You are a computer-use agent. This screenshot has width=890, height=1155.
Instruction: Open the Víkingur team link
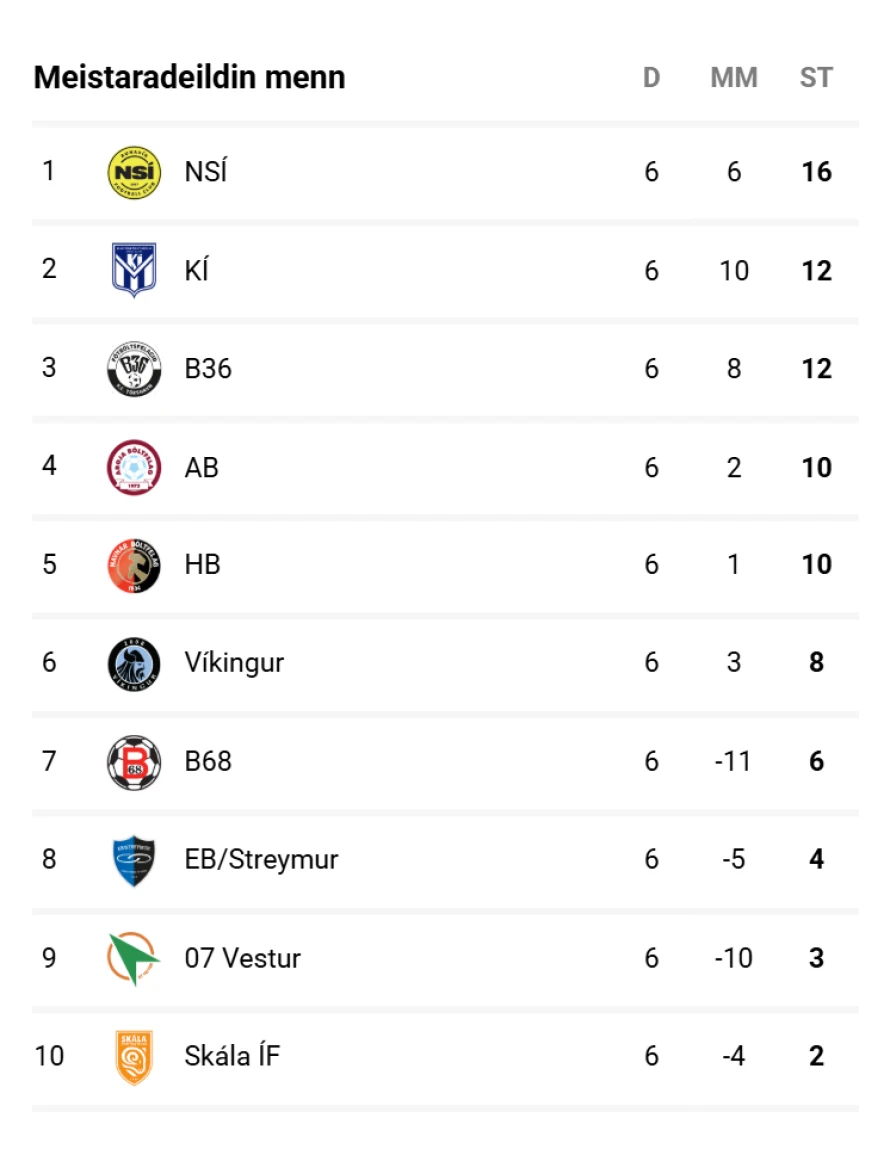(x=234, y=663)
